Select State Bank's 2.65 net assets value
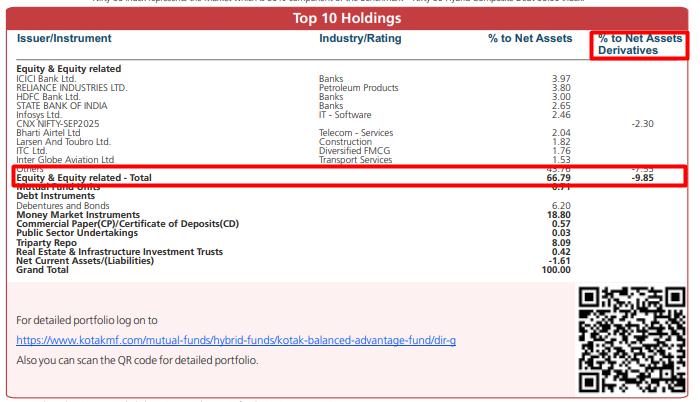700x402 pixels. (561, 105)
